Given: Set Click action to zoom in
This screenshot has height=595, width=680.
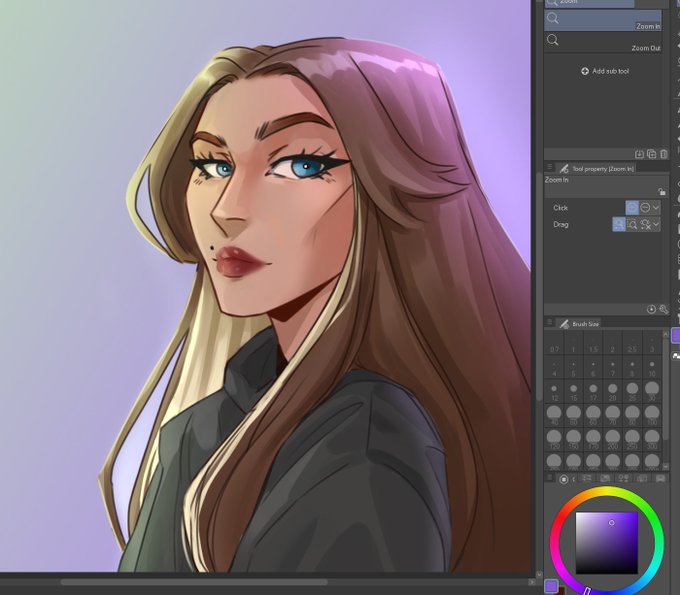Looking at the screenshot, I should point(632,208).
